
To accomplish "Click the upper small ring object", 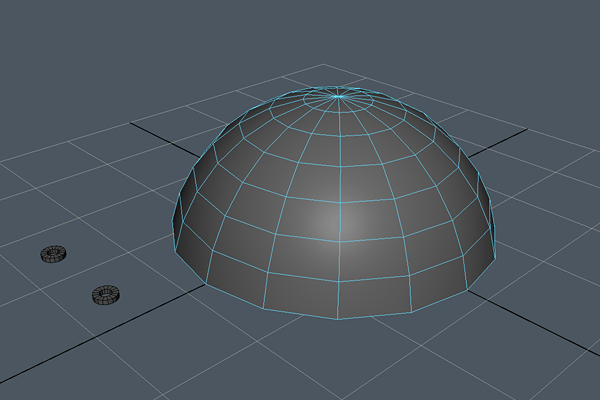I will pyautogui.click(x=51, y=254).
